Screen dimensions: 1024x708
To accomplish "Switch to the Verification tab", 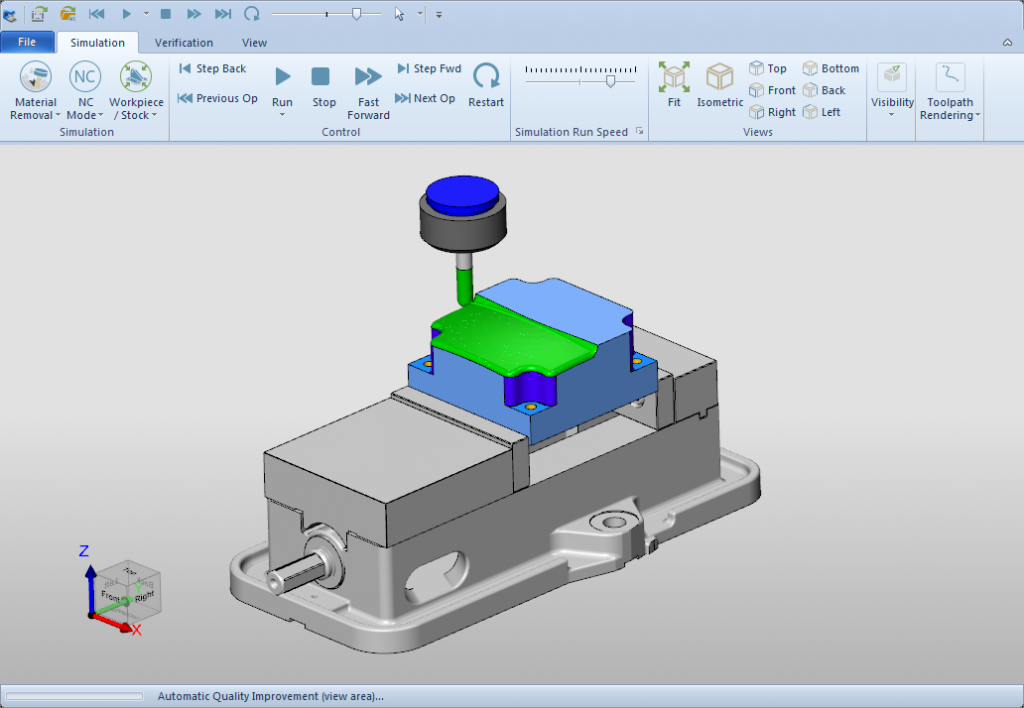I will 184,42.
